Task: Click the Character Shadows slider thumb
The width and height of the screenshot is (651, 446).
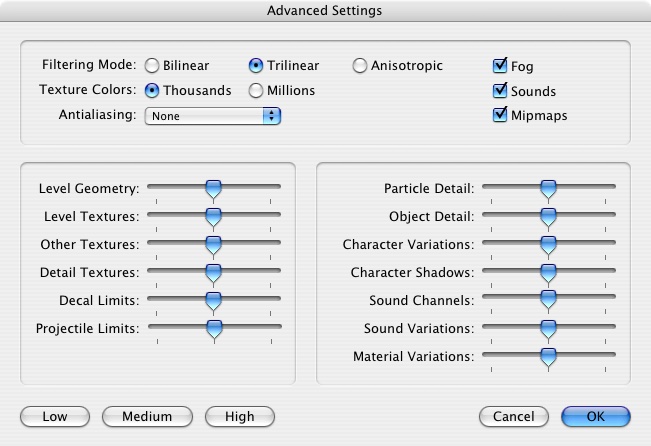Action: (547, 272)
